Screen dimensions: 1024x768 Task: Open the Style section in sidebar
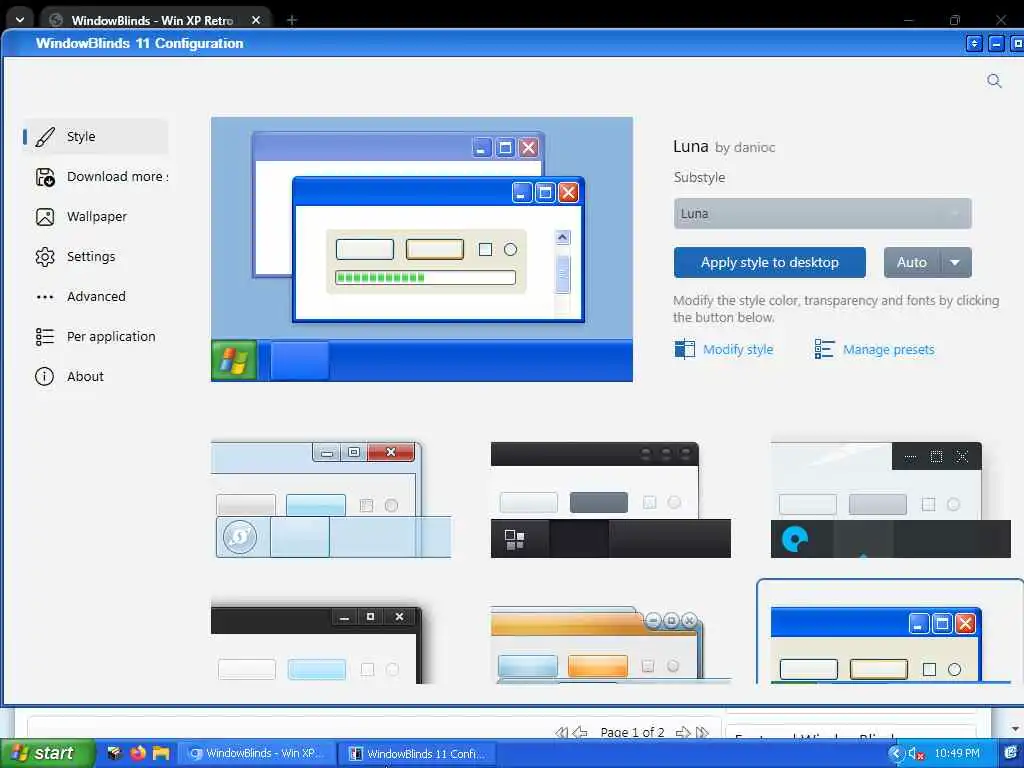coord(95,136)
